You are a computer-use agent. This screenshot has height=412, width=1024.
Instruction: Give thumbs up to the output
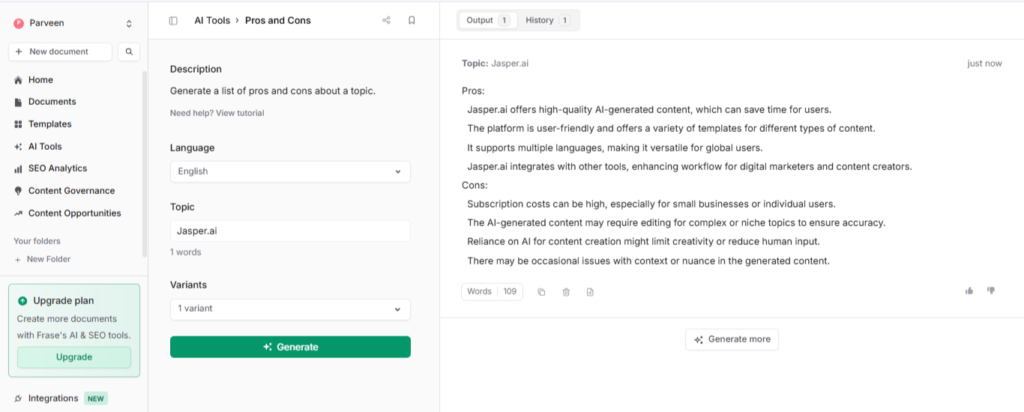[x=969, y=291]
